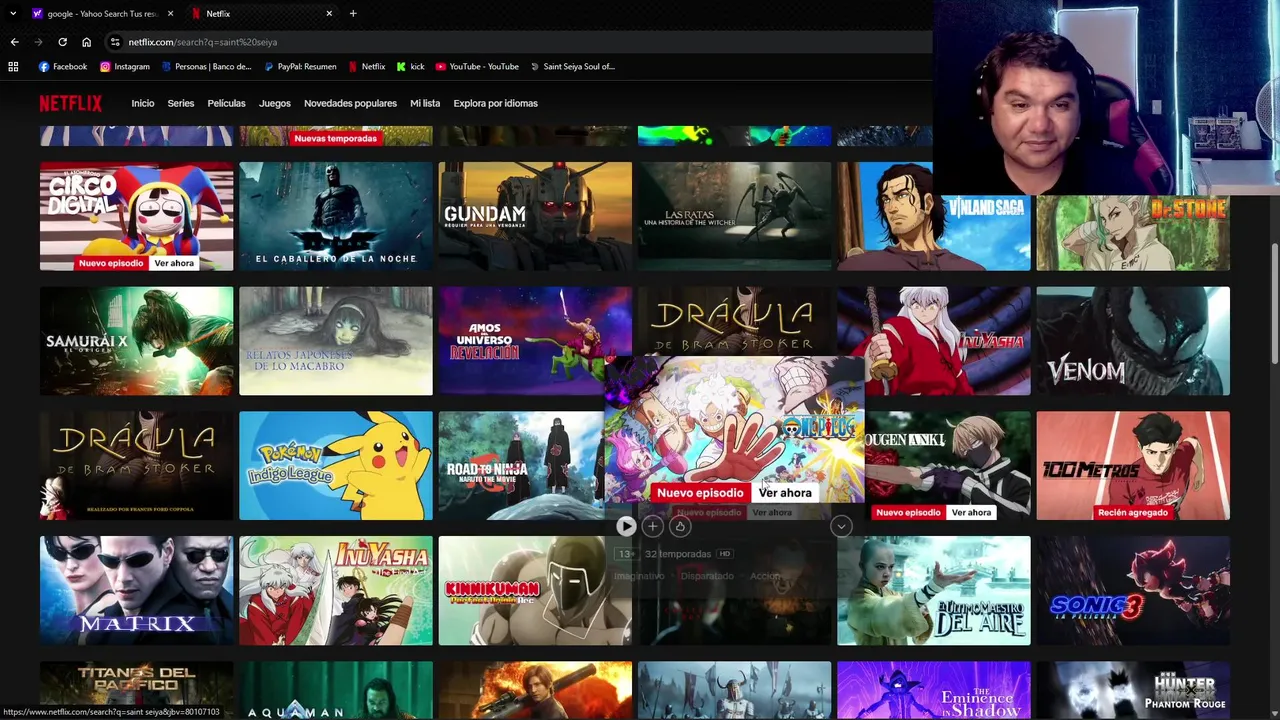Image resolution: width=1280 pixels, height=720 pixels.
Task: Open the tab search dropdown arrow
Action: click(x=13, y=13)
